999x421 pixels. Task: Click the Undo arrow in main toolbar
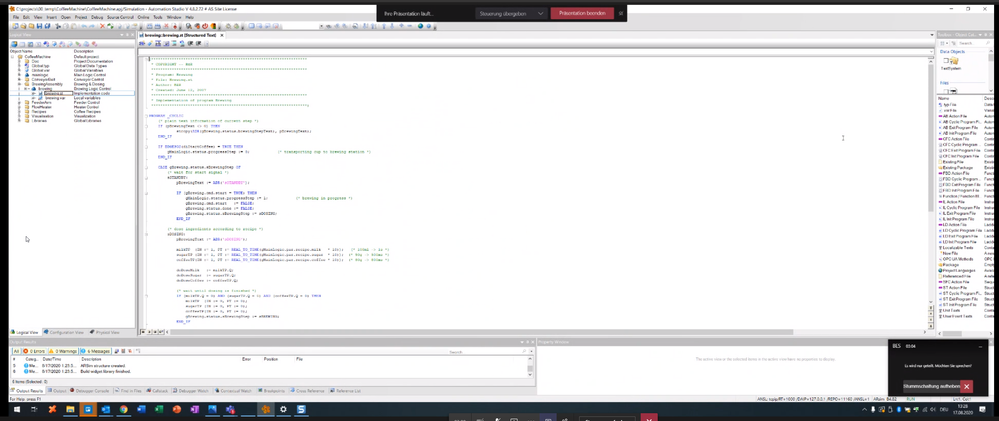[84, 26]
